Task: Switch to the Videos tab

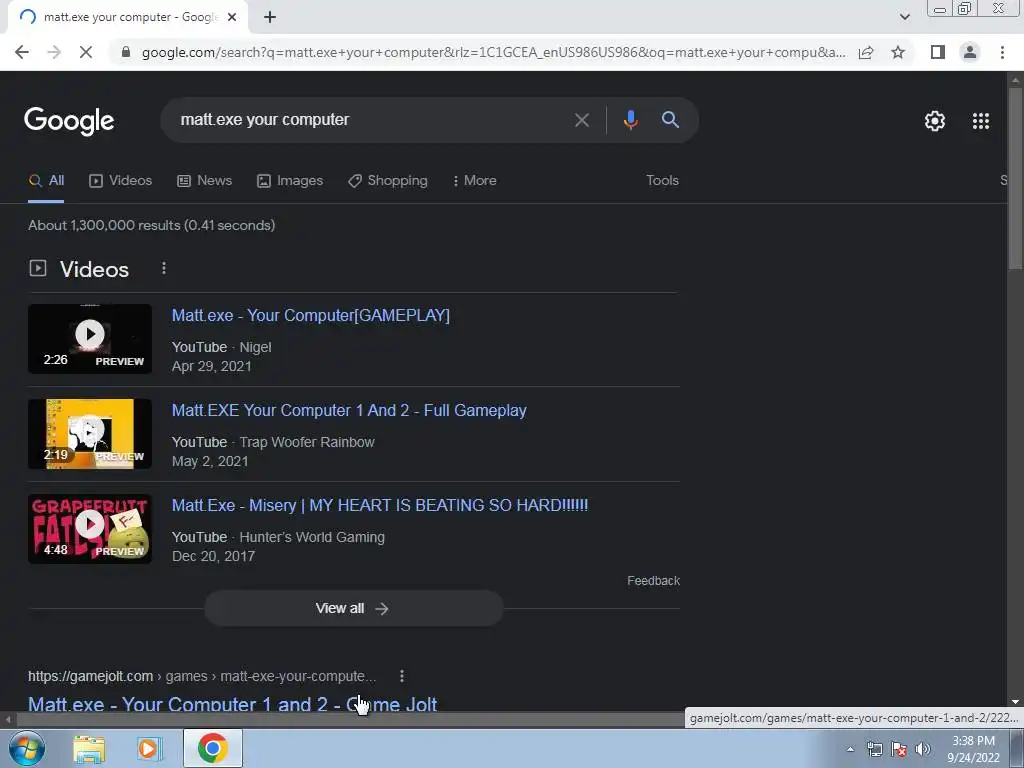Action: pyautogui.click(x=121, y=180)
